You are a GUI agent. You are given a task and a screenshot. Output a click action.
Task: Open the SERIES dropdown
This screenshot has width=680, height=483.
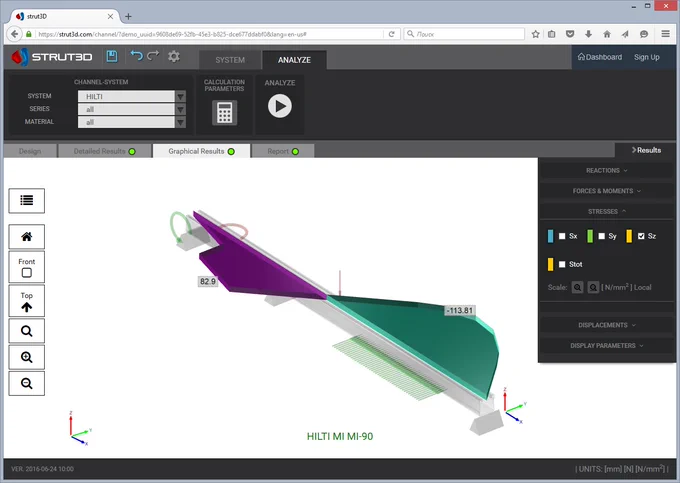(132, 109)
